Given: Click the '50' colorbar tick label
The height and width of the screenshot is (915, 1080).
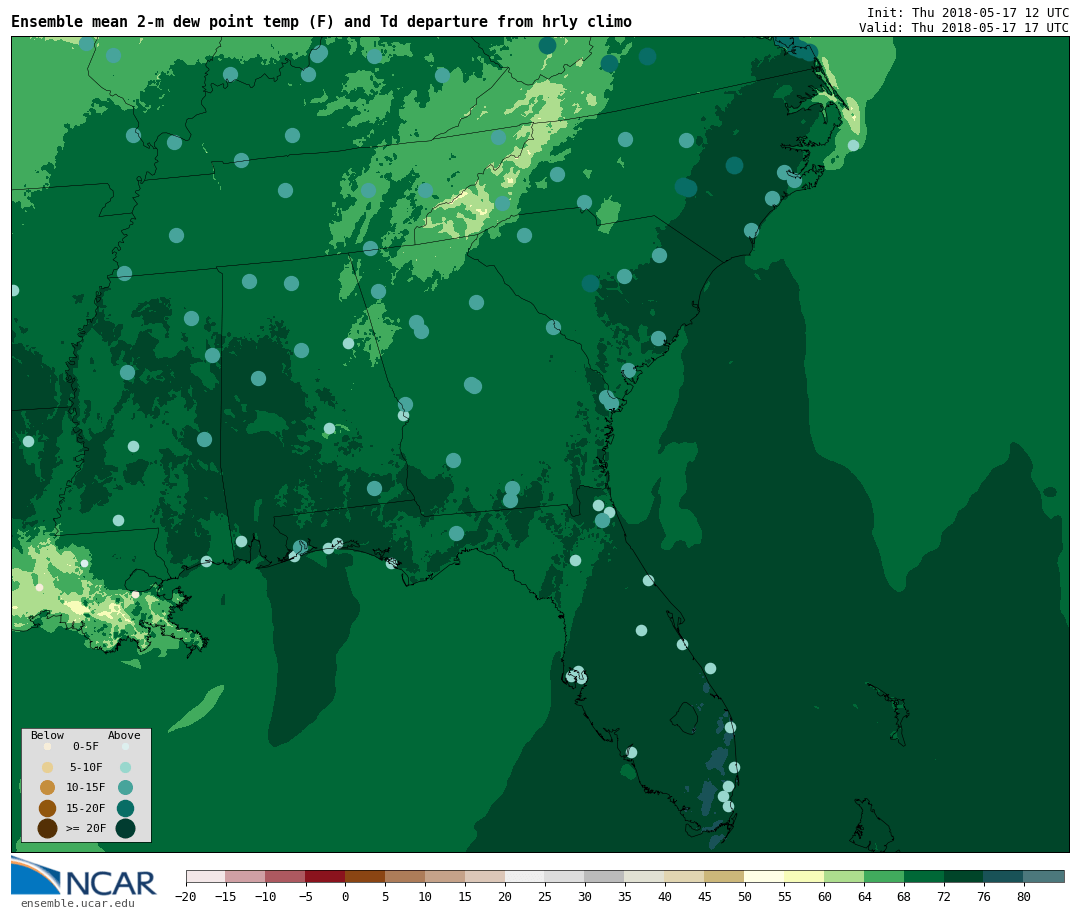Looking at the screenshot, I should 745,896.
